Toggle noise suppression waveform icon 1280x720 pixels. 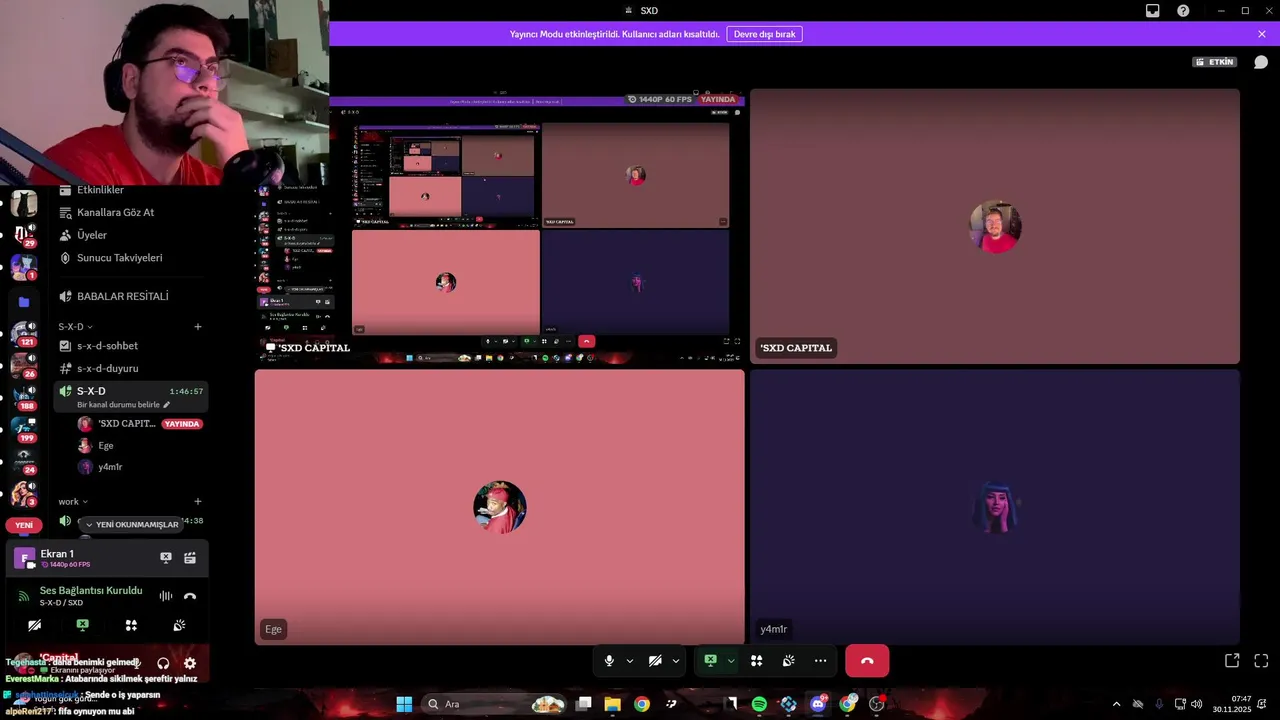pyautogui.click(x=166, y=596)
